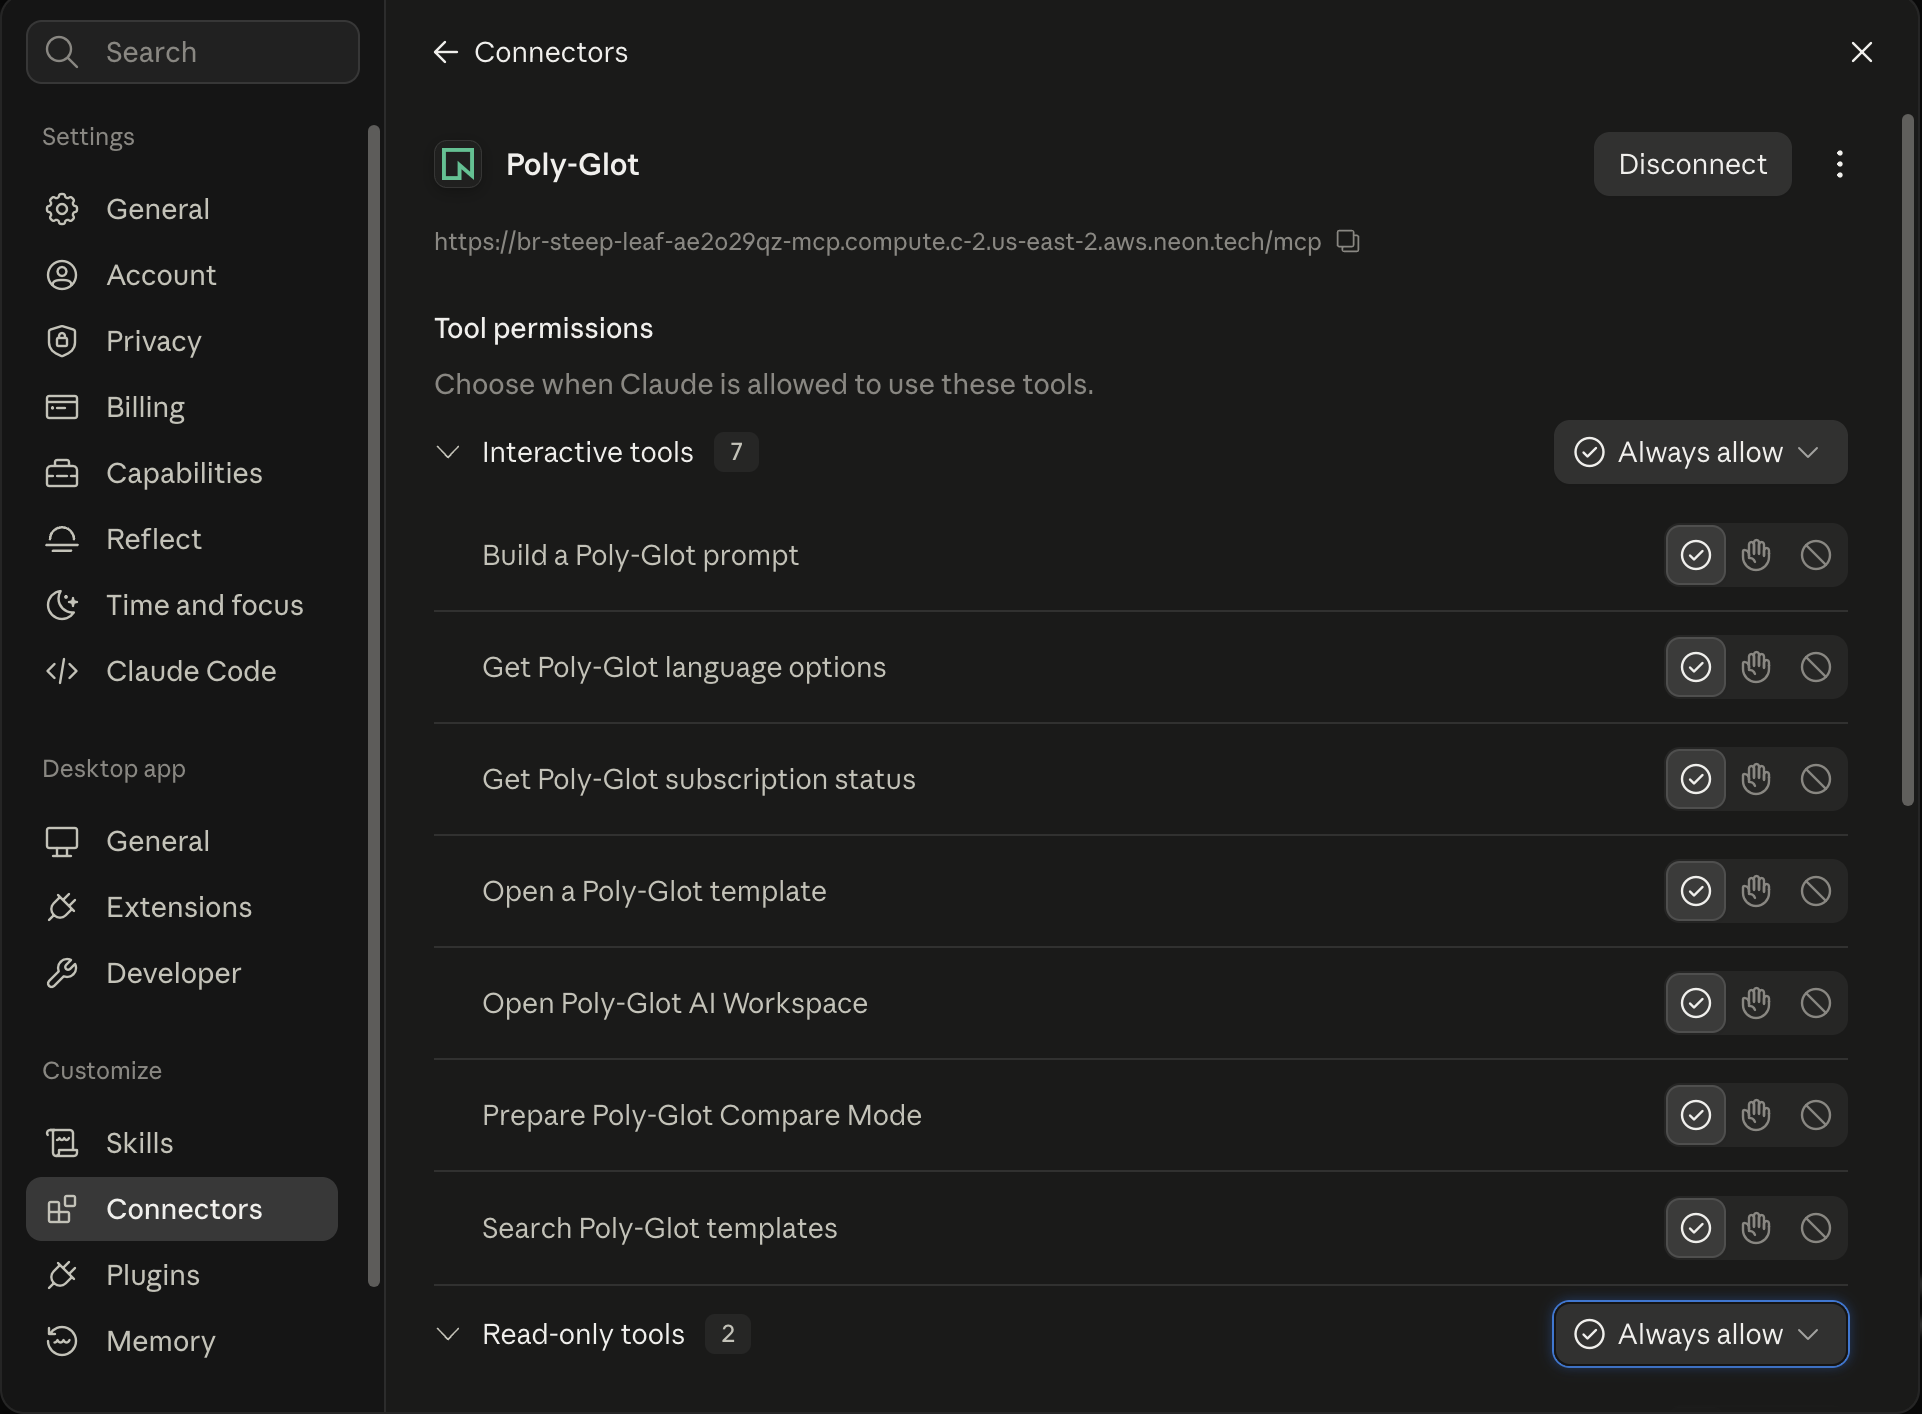The height and width of the screenshot is (1414, 1922).
Task: Block Get Poly-Glot language options tool
Action: pyautogui.click(x=1816, y=667)
